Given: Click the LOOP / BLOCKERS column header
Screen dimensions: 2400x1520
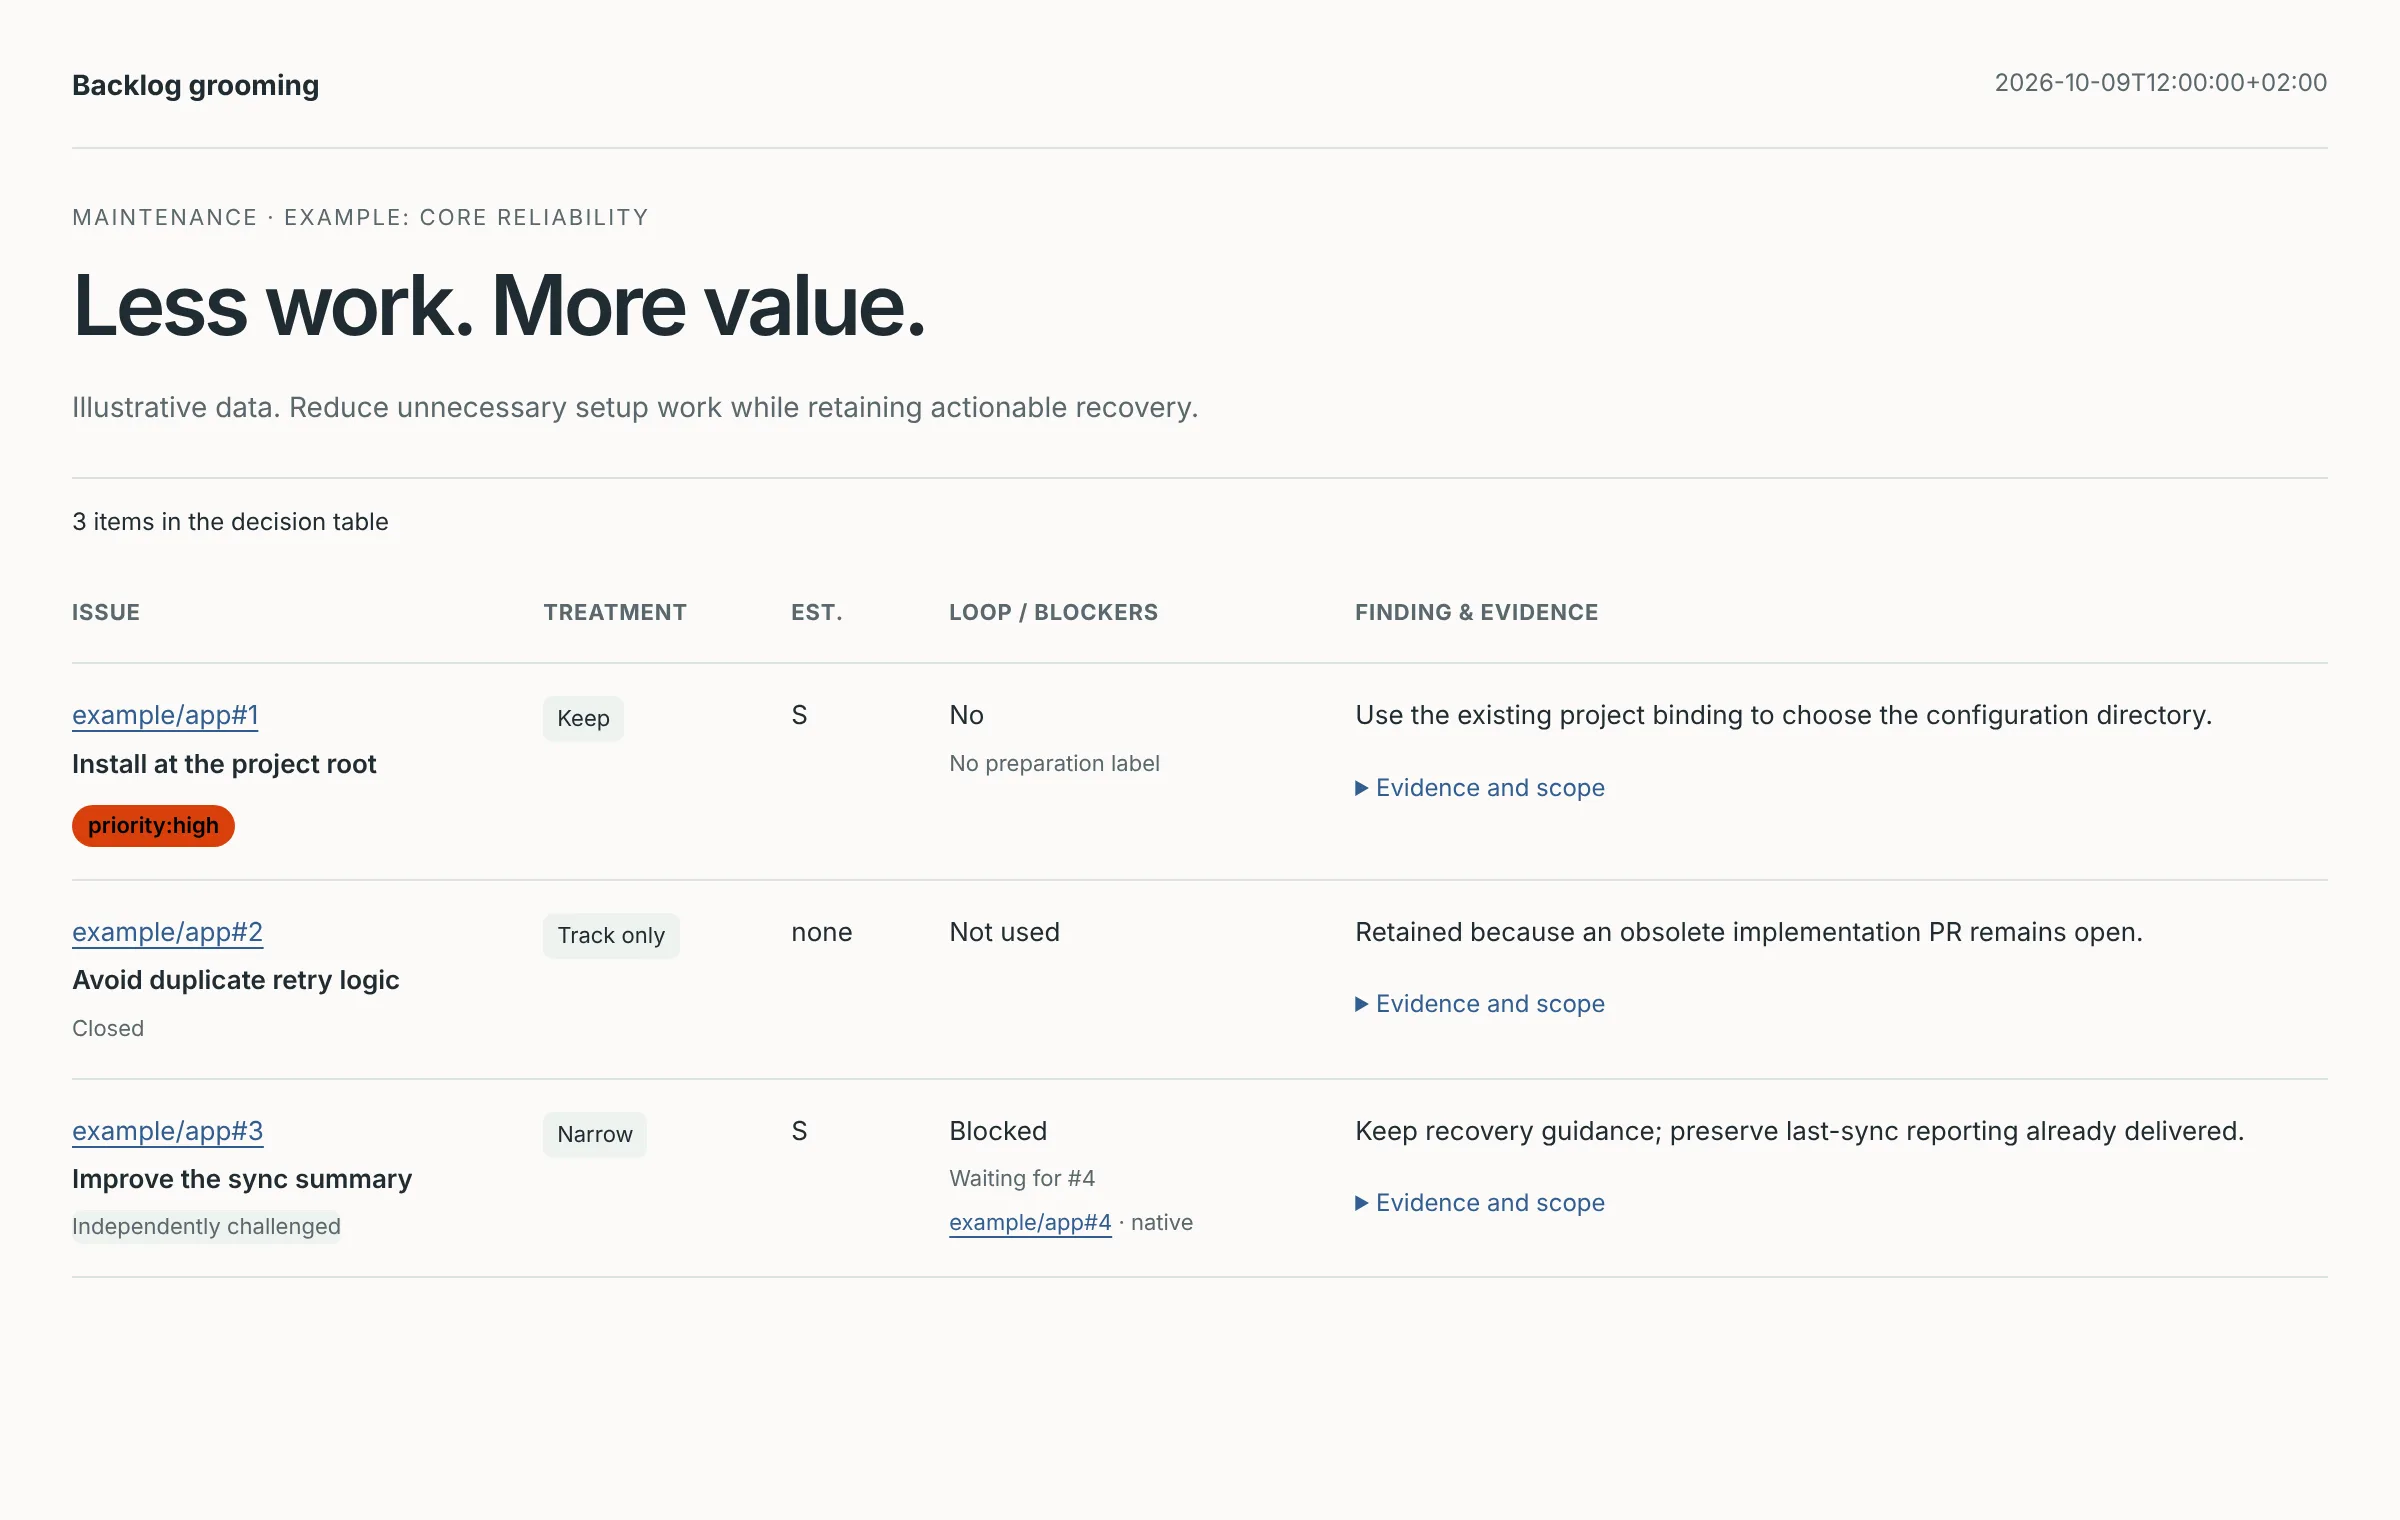Looking at the screenshot, I should [x=1053, y=612].
